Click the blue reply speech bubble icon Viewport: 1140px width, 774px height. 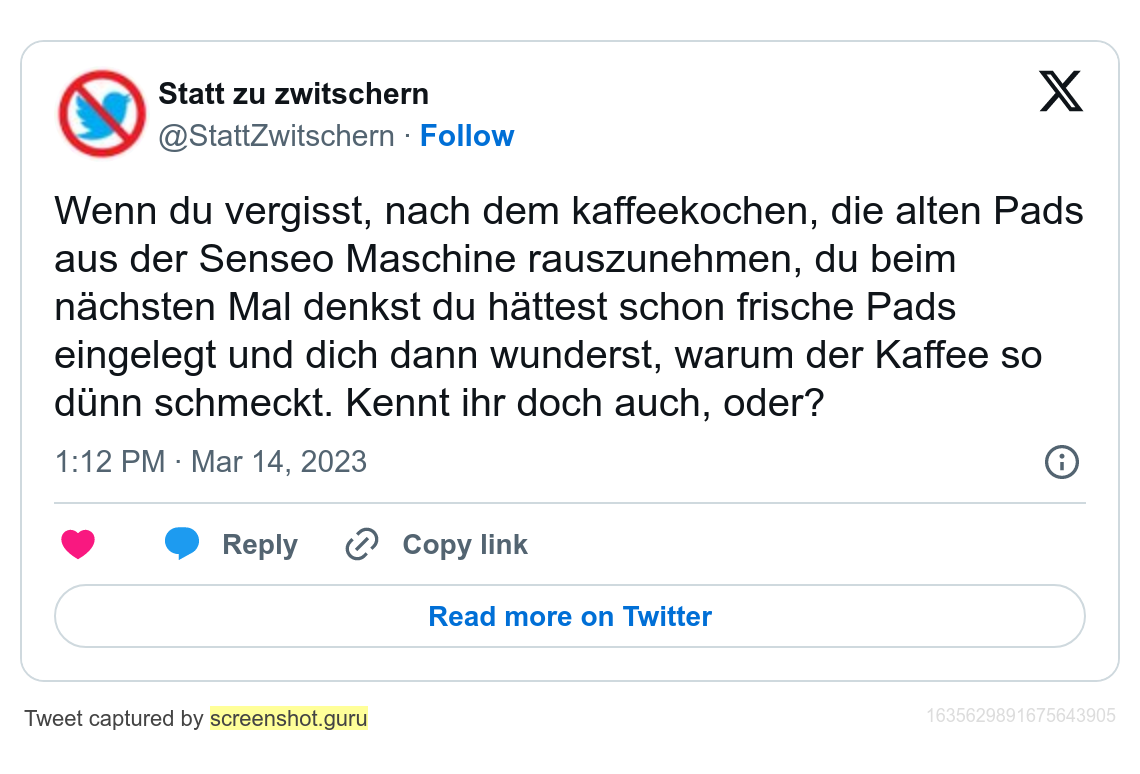[x=182, y=543]
